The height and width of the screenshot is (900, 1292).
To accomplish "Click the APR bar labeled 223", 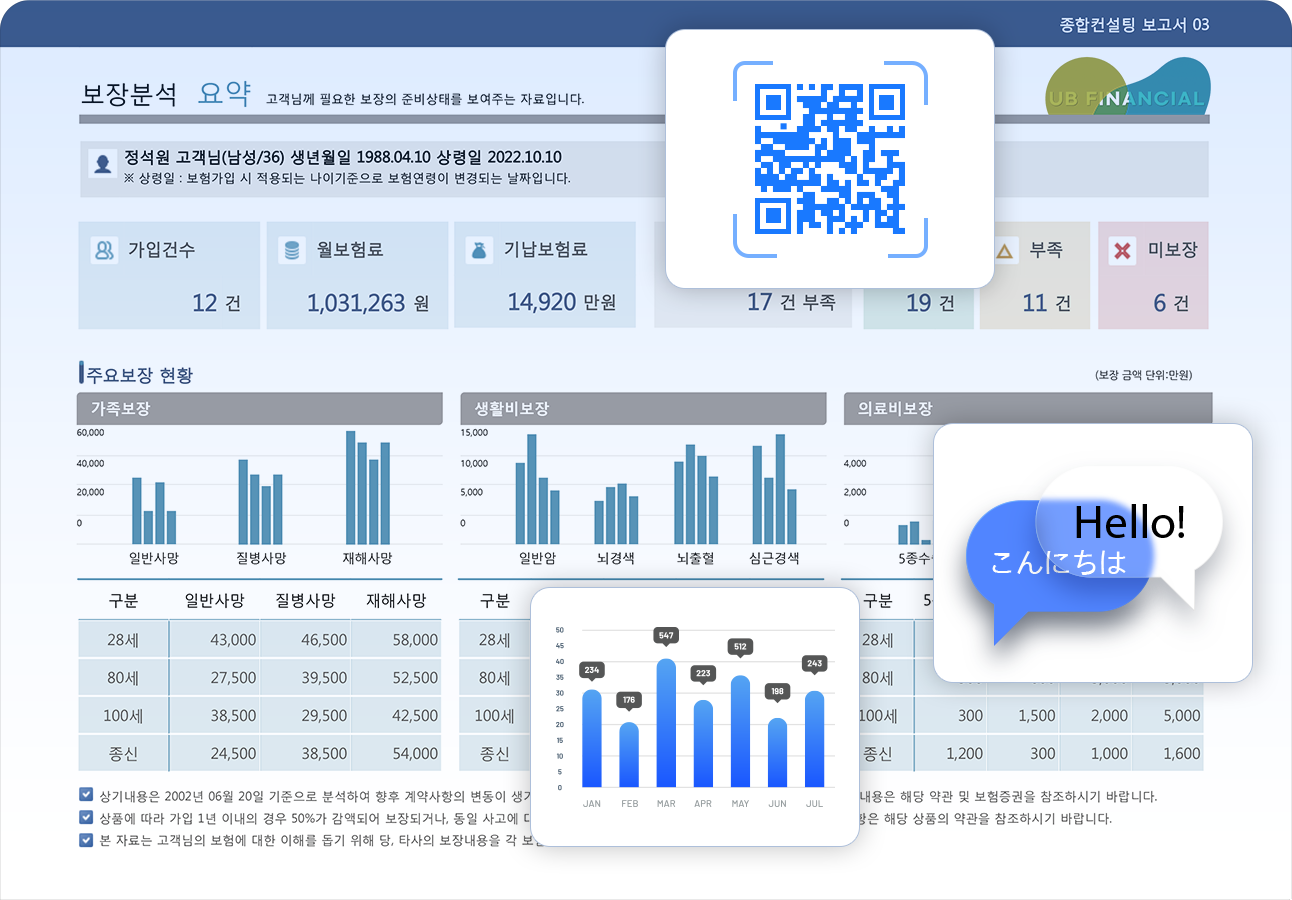I will click(703, 743).
